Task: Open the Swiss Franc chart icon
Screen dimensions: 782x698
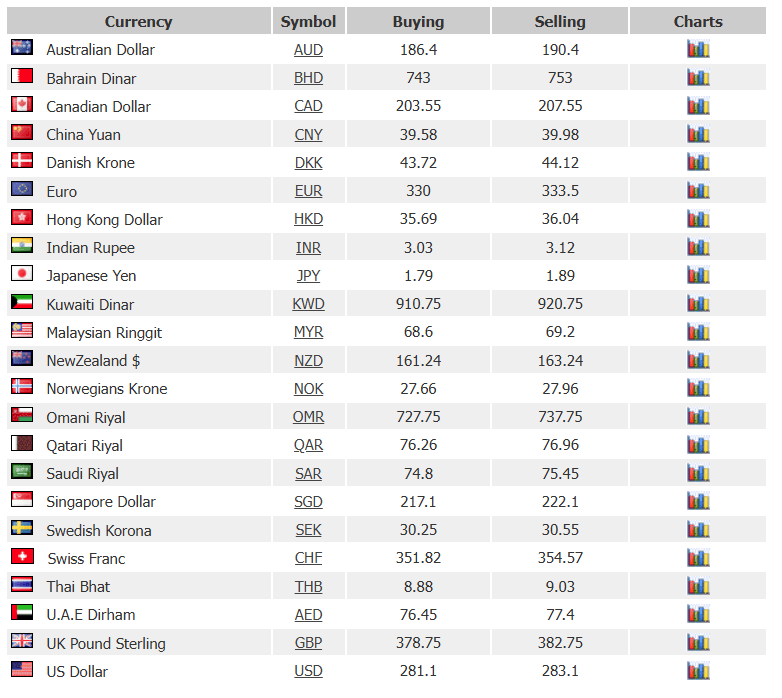Action: coord(698,558)
